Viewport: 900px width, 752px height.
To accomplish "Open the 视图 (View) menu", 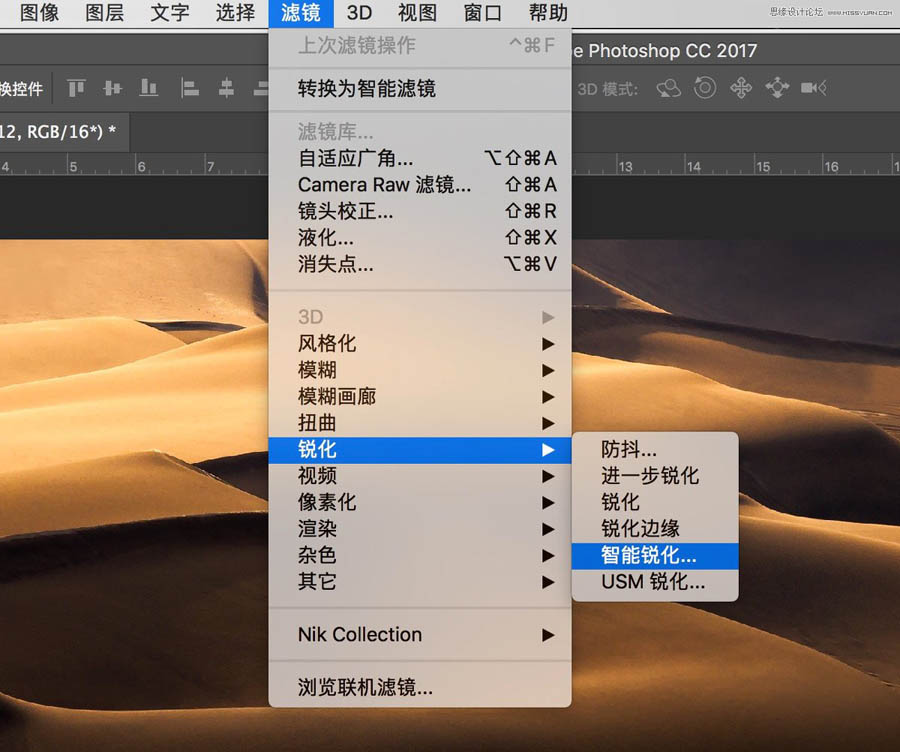I will click(416, 14).
